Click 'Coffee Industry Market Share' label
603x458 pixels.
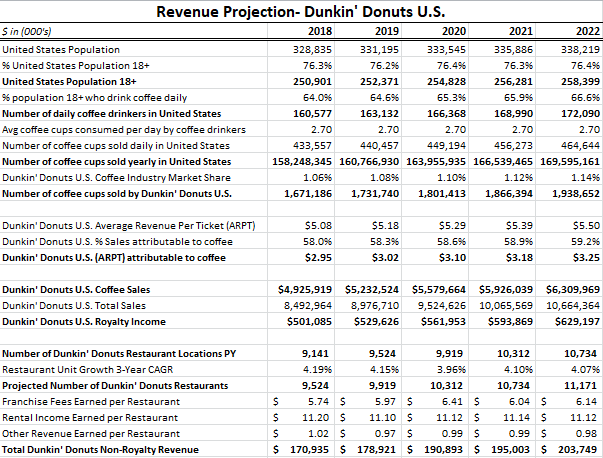click(x=117, y=178)
